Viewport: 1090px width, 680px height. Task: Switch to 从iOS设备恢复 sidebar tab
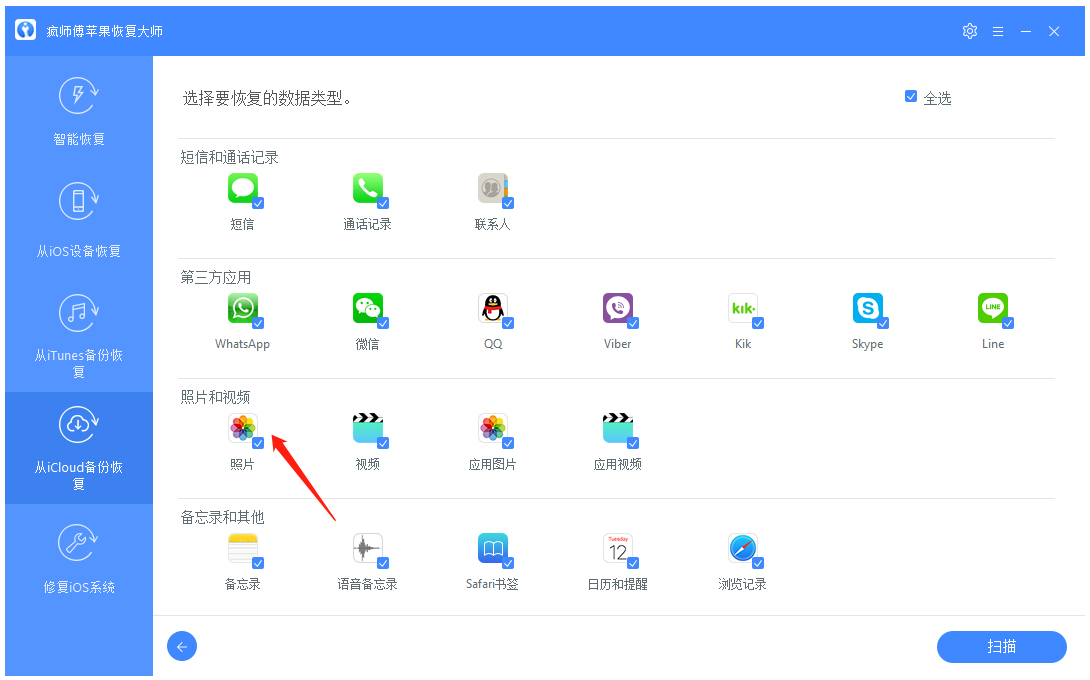coord(79,224)
